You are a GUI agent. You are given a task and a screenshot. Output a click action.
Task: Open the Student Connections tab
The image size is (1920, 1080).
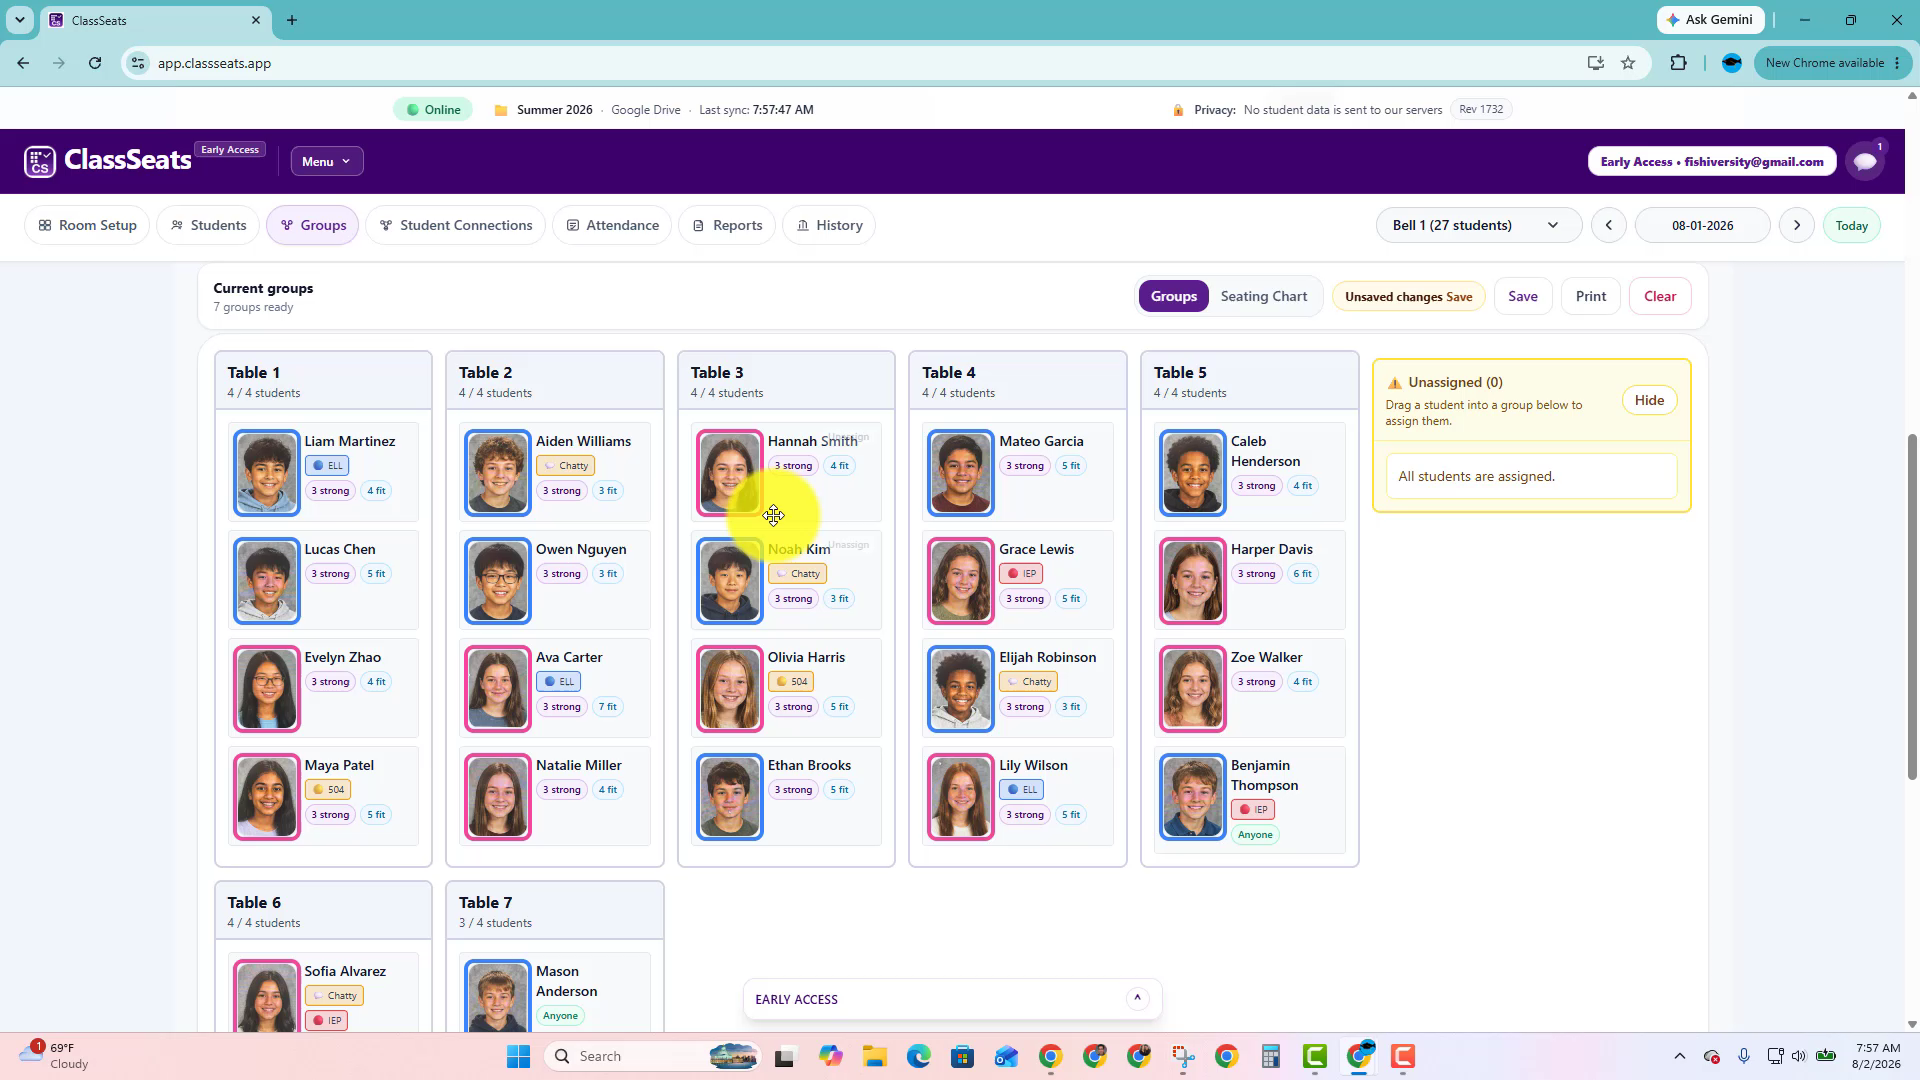click(456, 225)
